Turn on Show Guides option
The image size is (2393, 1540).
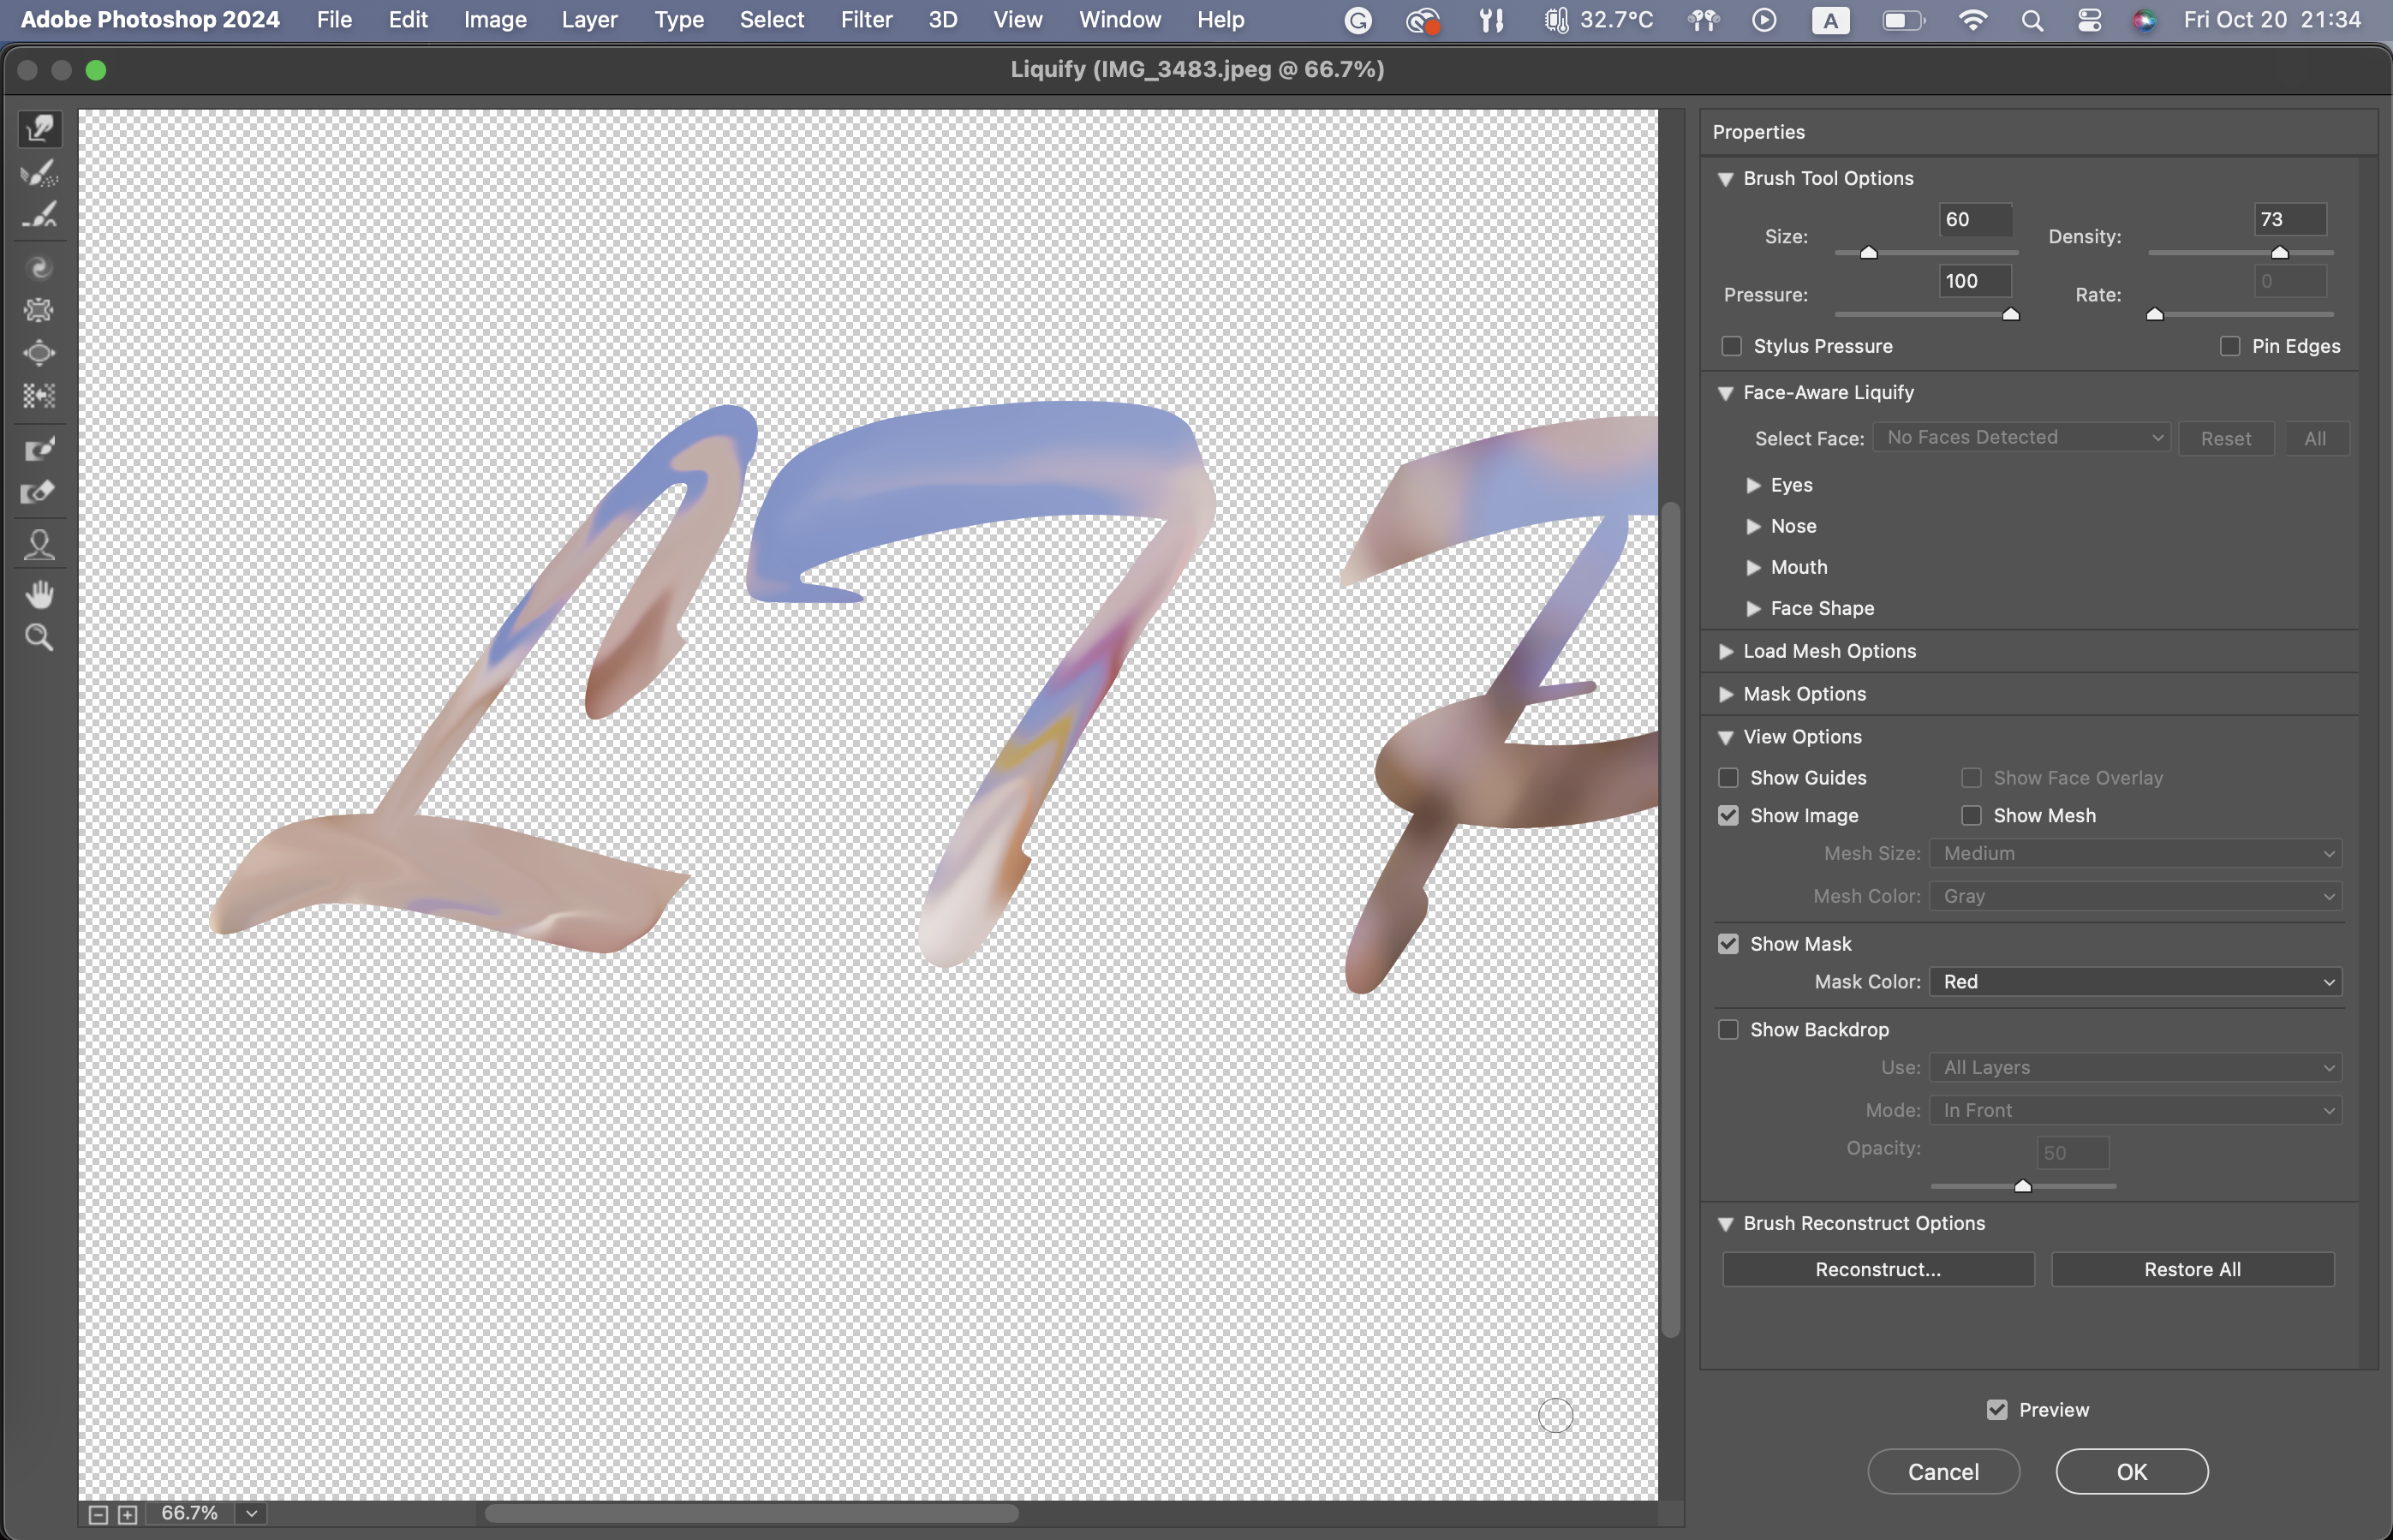1728,777
